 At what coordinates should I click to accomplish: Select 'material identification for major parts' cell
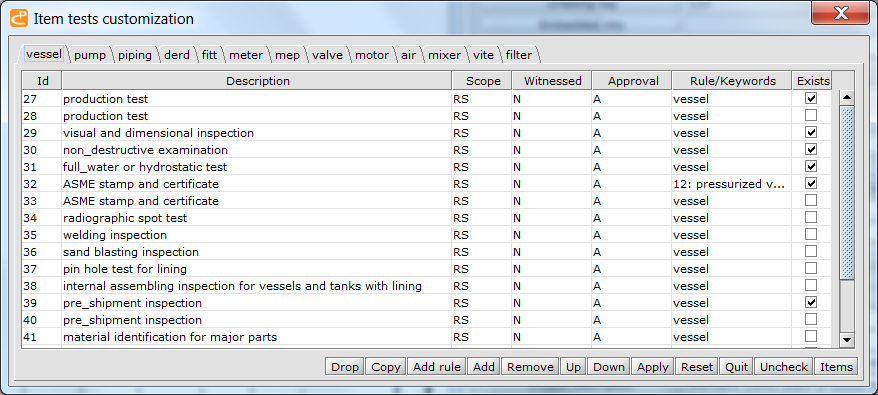(257, 337)
